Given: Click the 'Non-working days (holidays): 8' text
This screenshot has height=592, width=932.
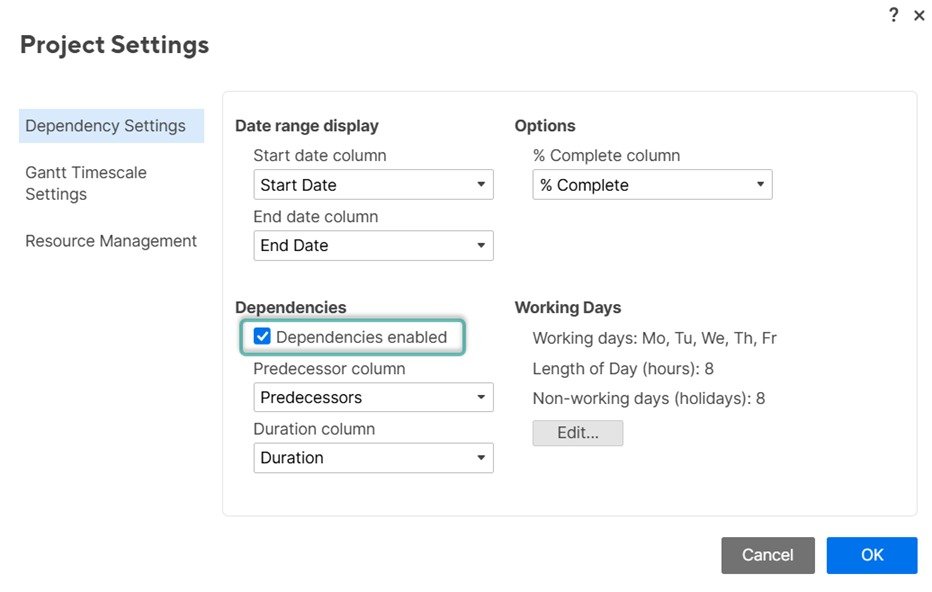Looking at the screenshot, I should pyautogui.click(x=648, y=398).
